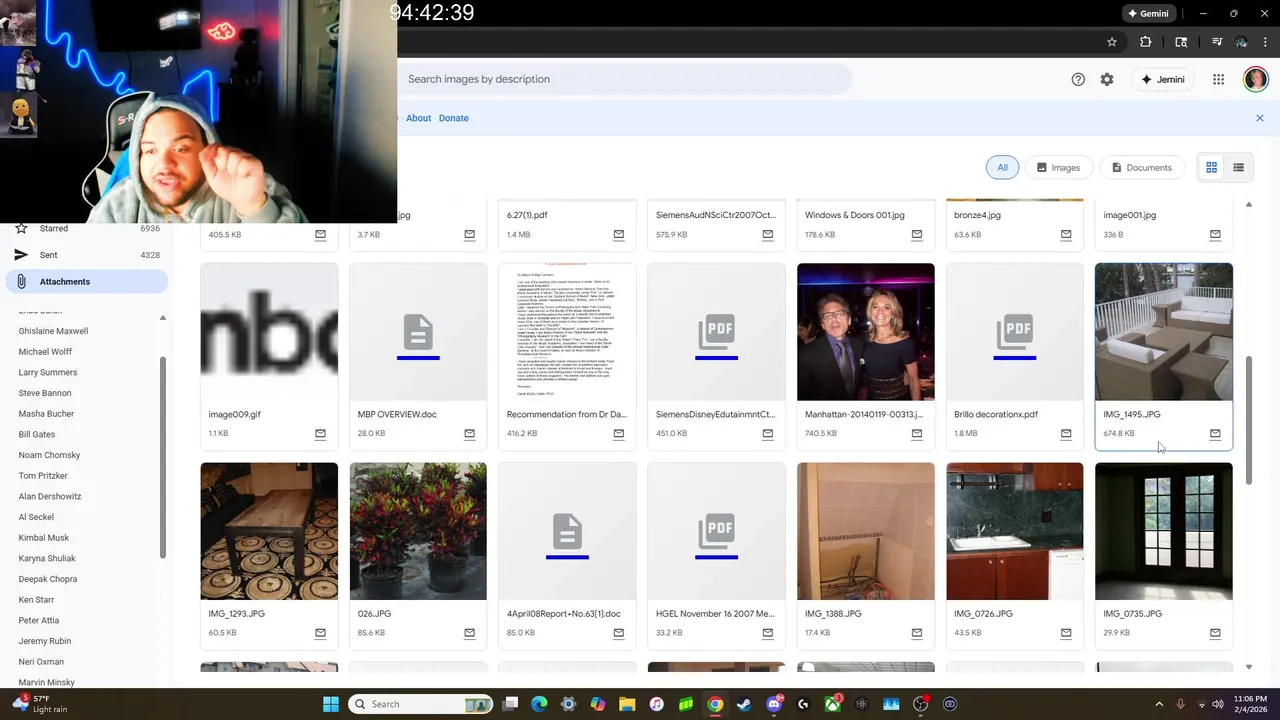Open the Google apps grid icon
This screenshot has height=720, width=1280.
tap(1218, 79)
